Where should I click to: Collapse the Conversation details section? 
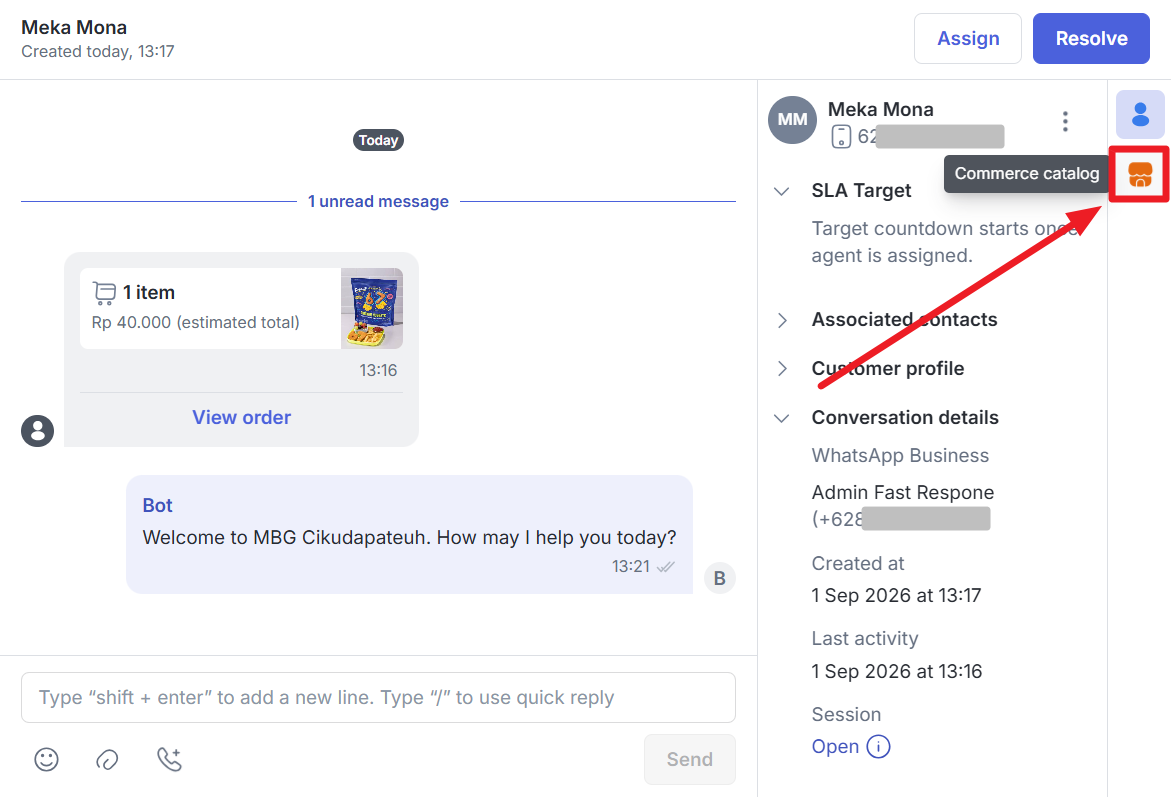[x=781, y=418]
